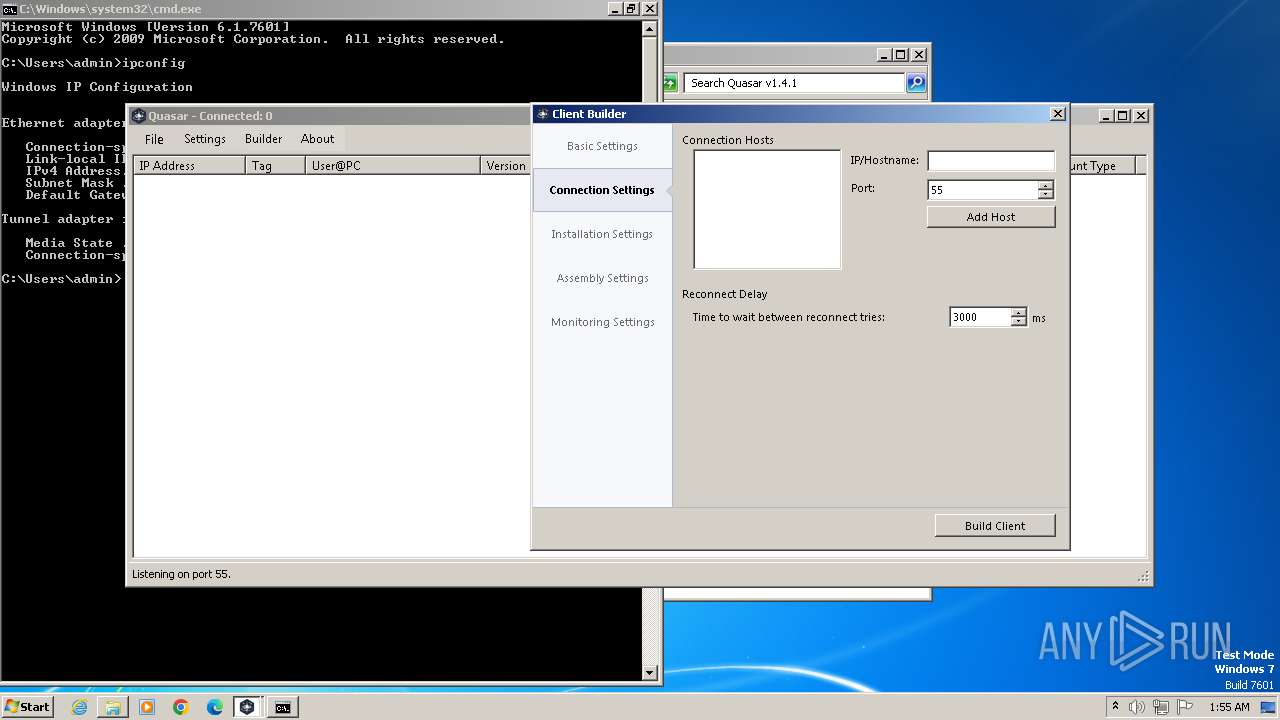Open Action Center flag tray icon
The image size is (1280, 720).
tap(1185, 707)
